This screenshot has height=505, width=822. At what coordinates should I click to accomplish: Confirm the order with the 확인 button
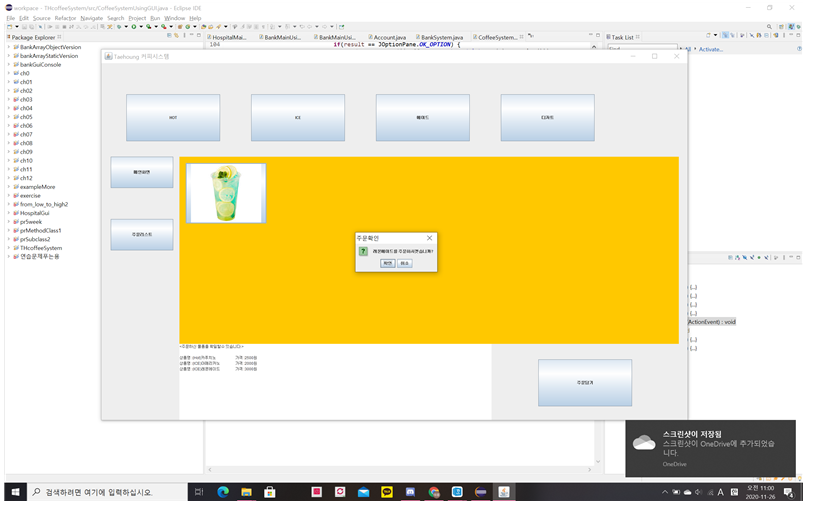[x=387, y=263]
